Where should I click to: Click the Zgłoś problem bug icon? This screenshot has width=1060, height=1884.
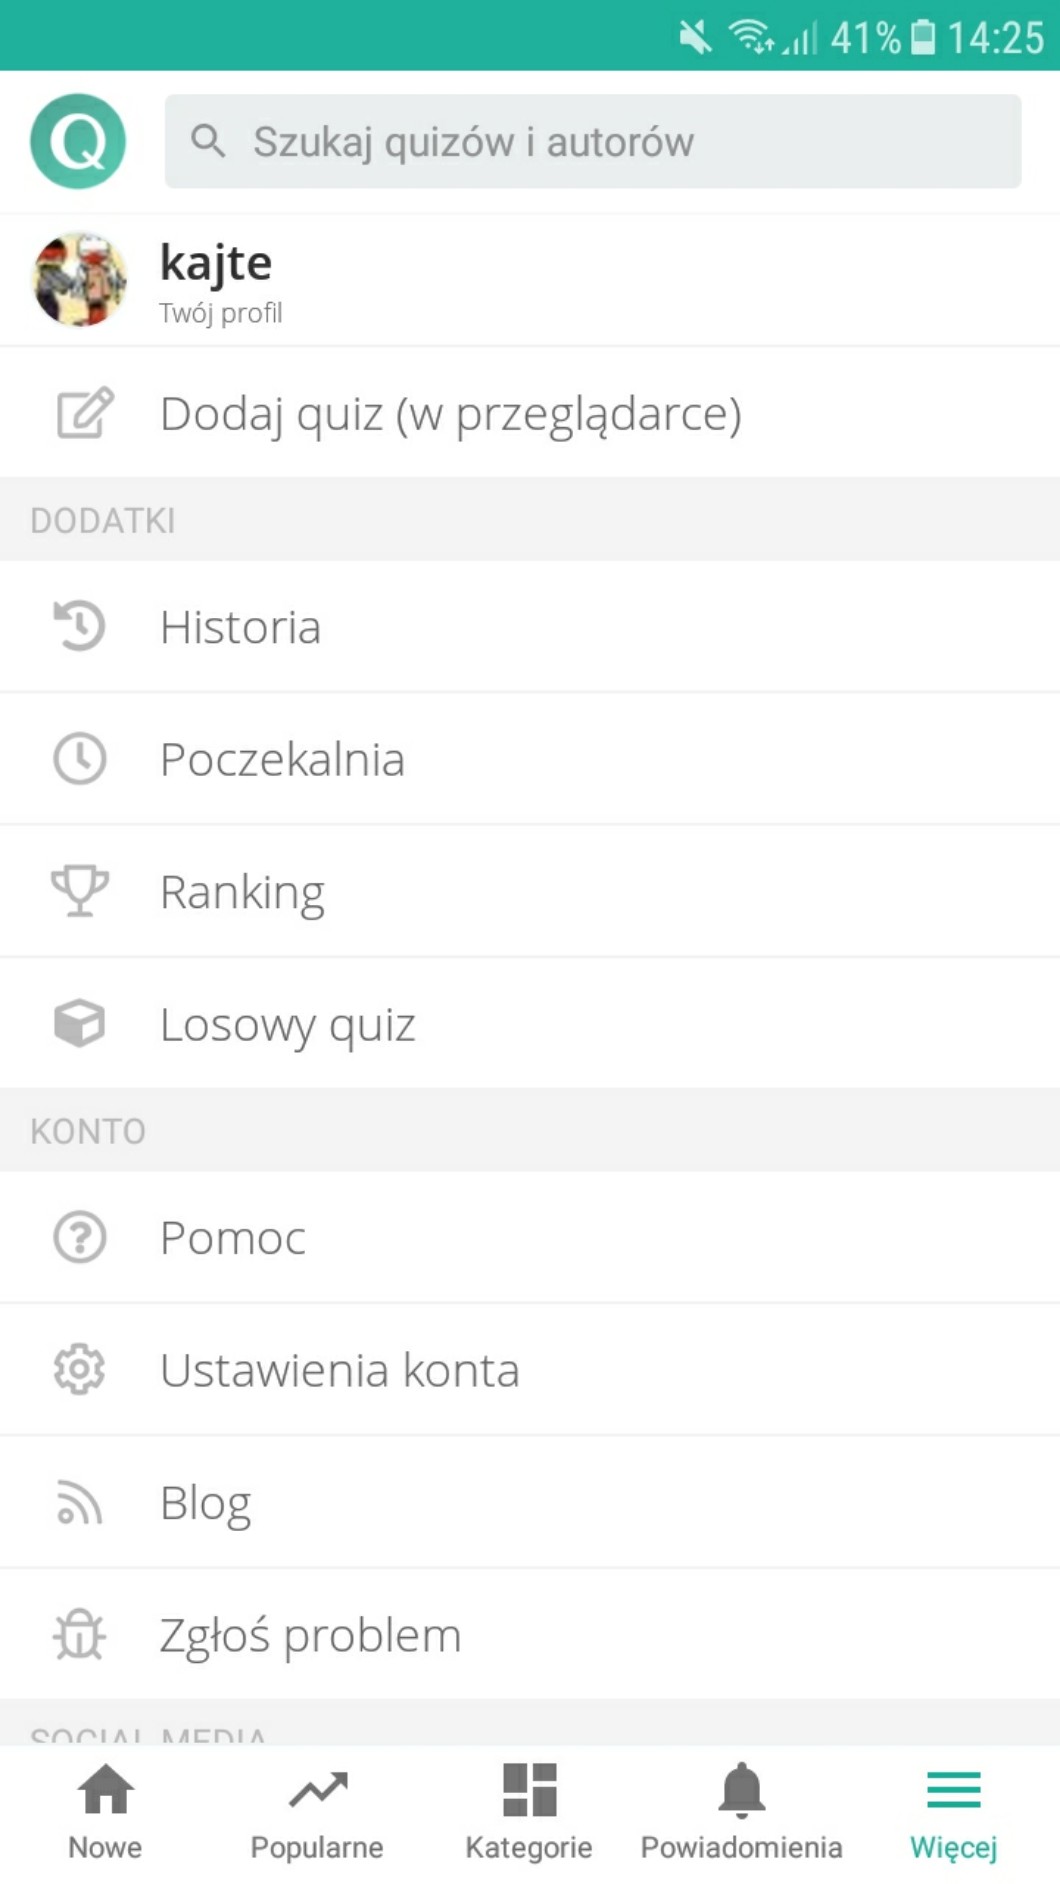click(x=79, y=1635)
